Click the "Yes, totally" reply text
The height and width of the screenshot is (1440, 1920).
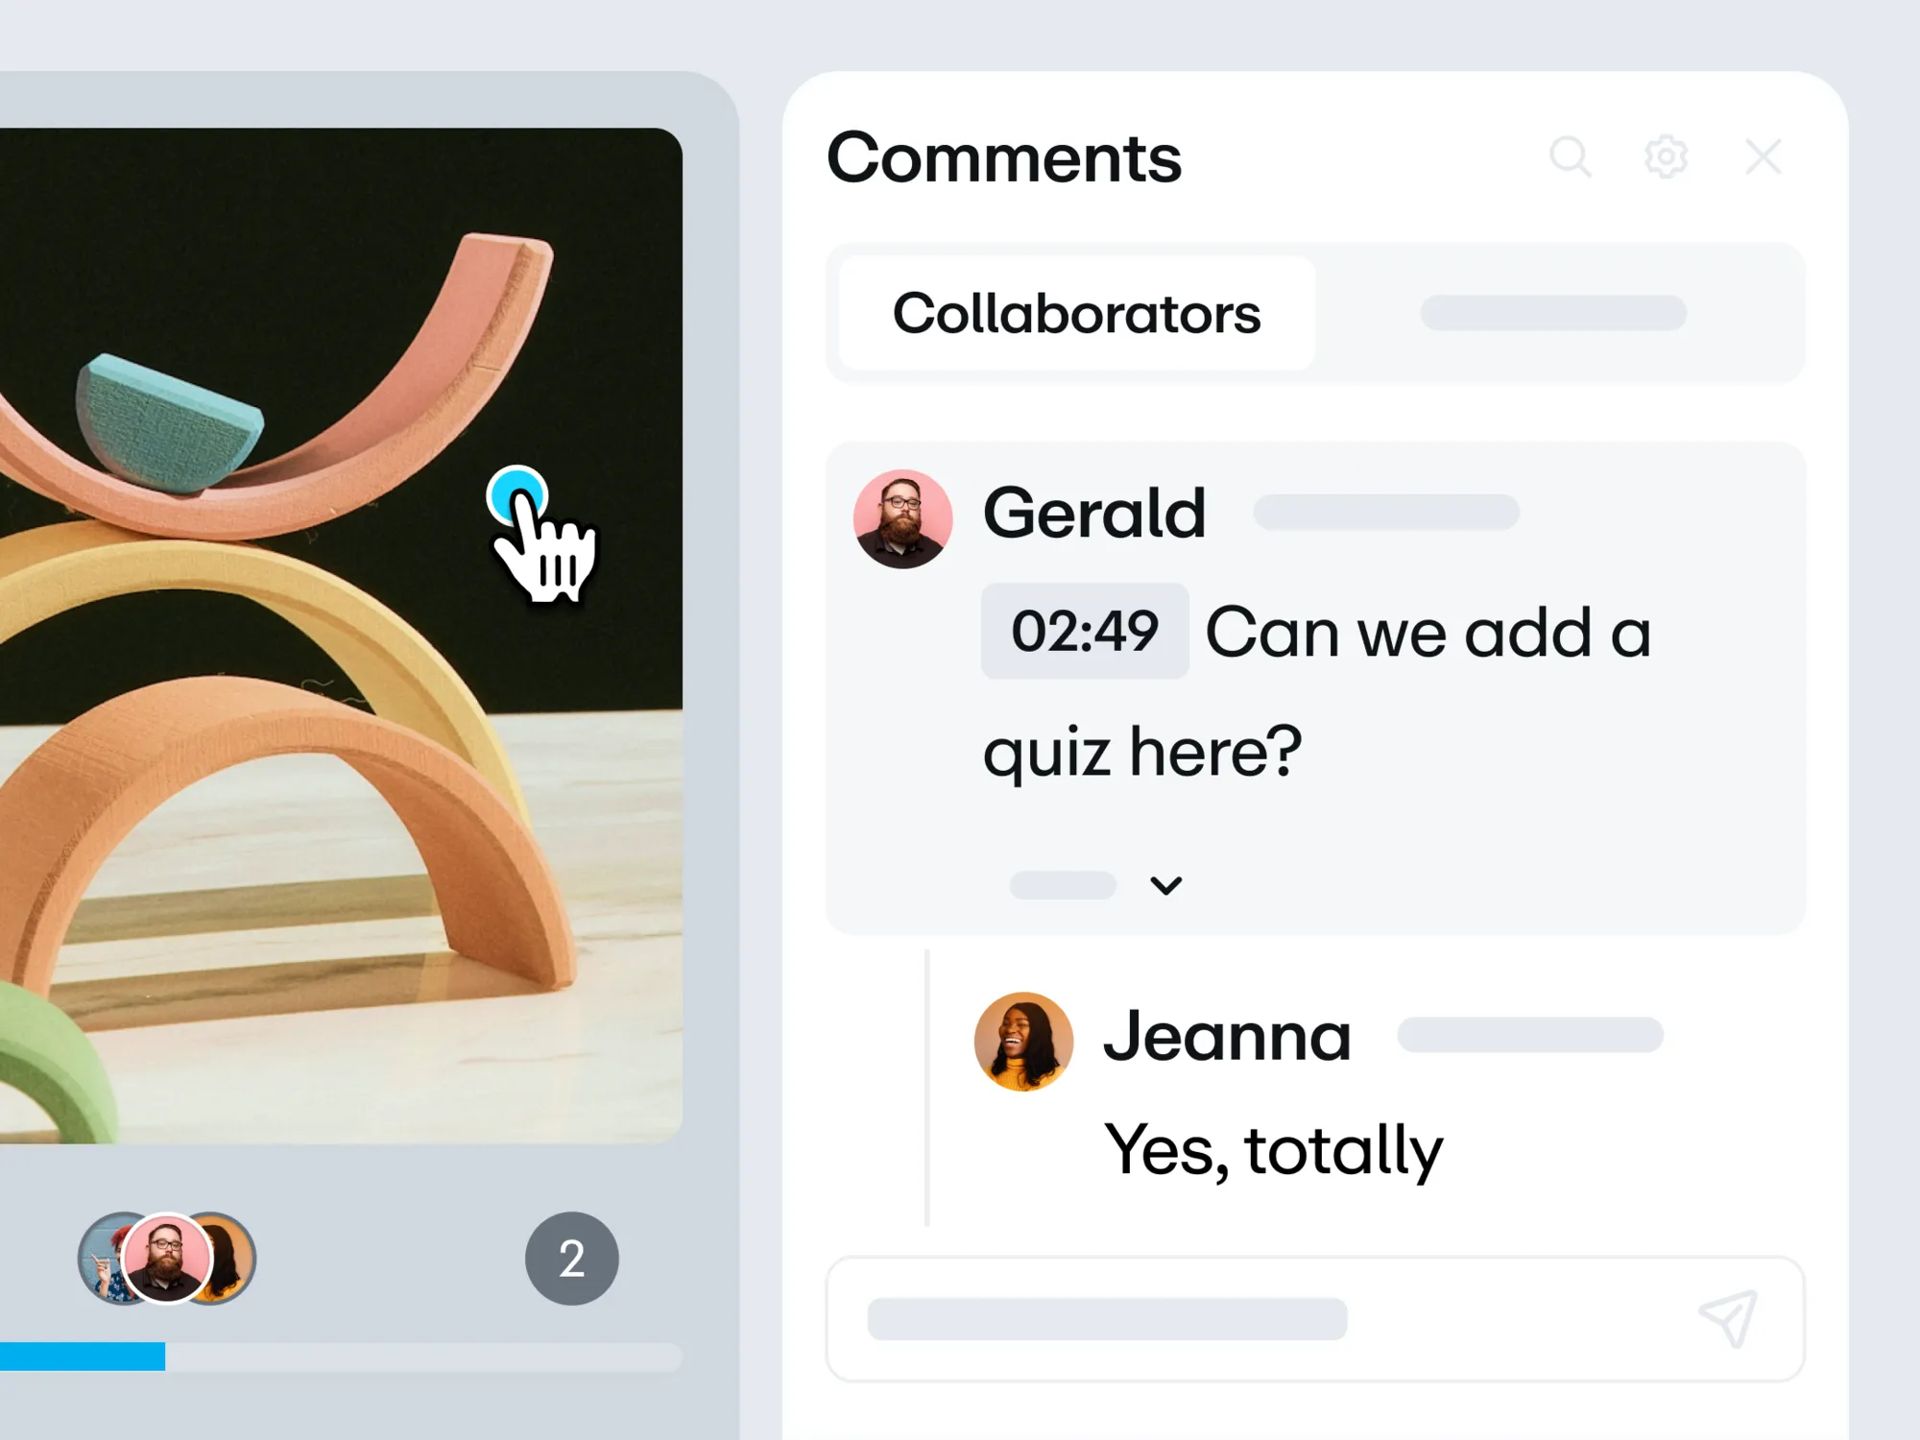[1273, 1150]
